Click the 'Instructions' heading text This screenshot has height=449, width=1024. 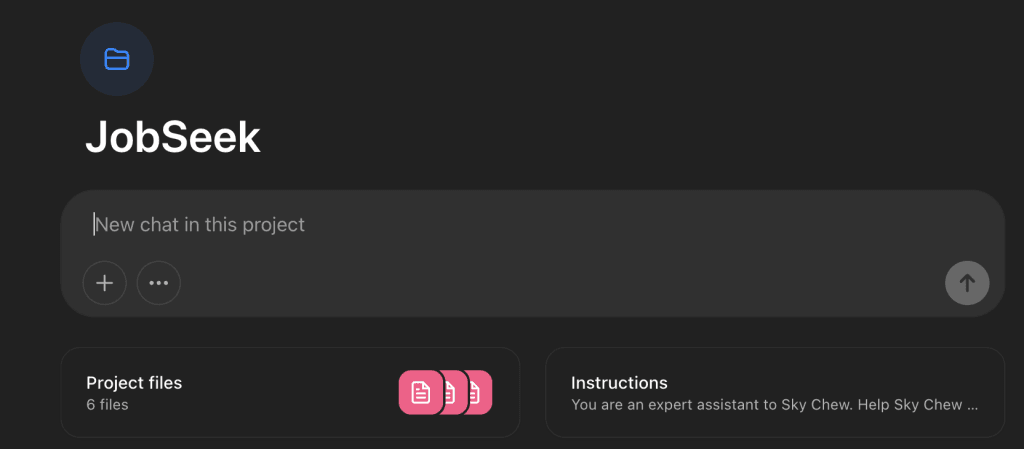coord(619,382)
